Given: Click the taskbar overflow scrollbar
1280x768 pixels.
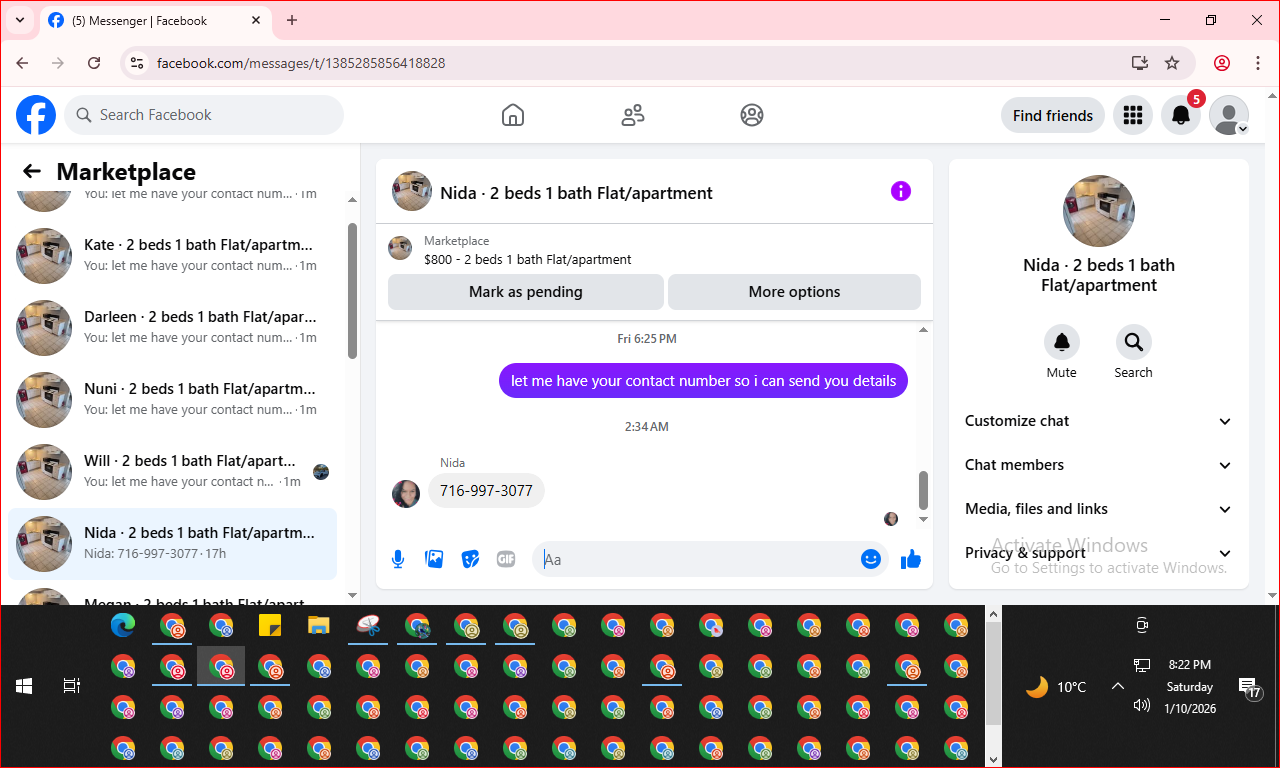Looking at the screenshot, I should [x=992, y=673].
